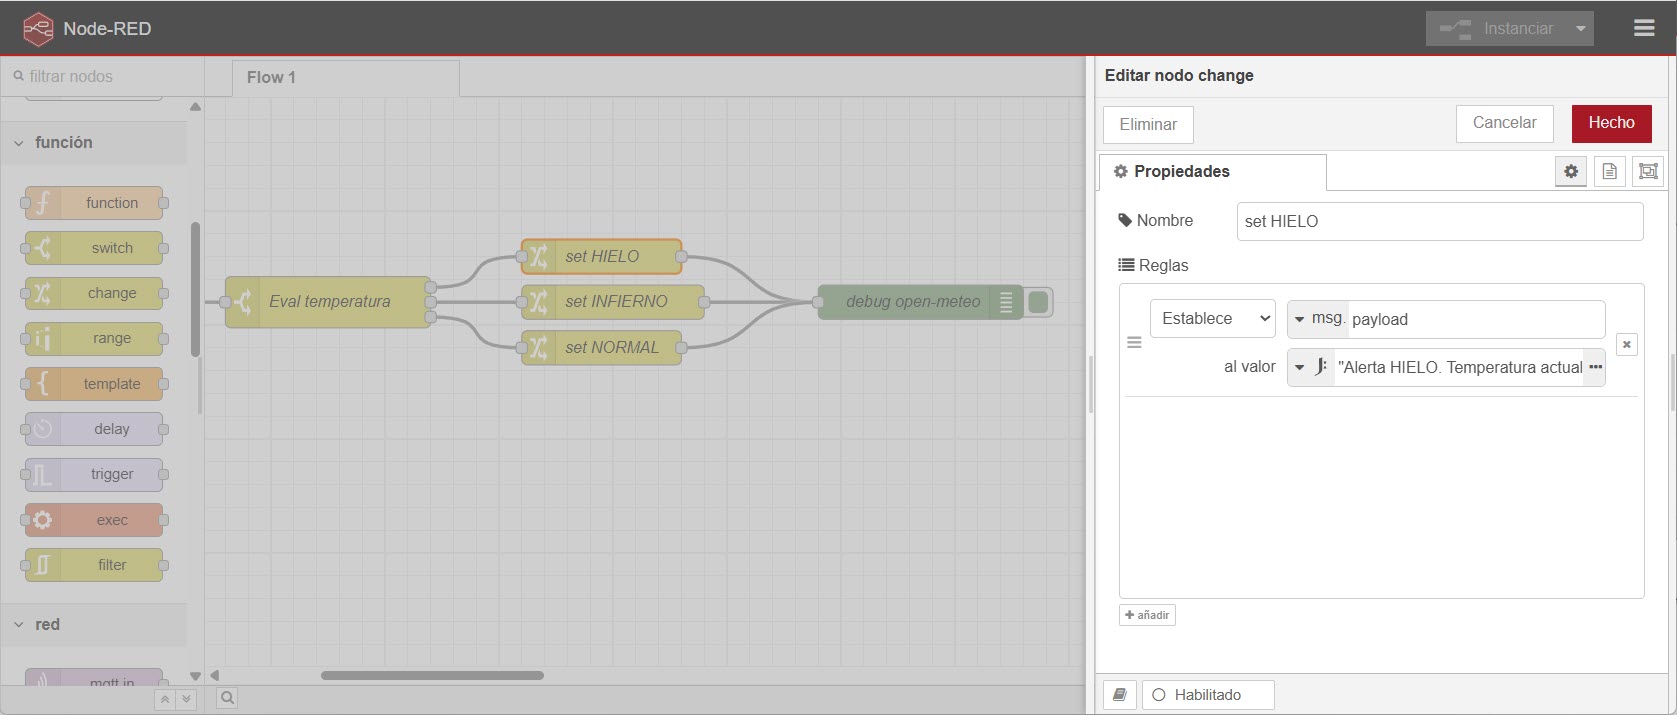
Task: Click the workspace search magnifier icon
Action: [x=227, y=698]
